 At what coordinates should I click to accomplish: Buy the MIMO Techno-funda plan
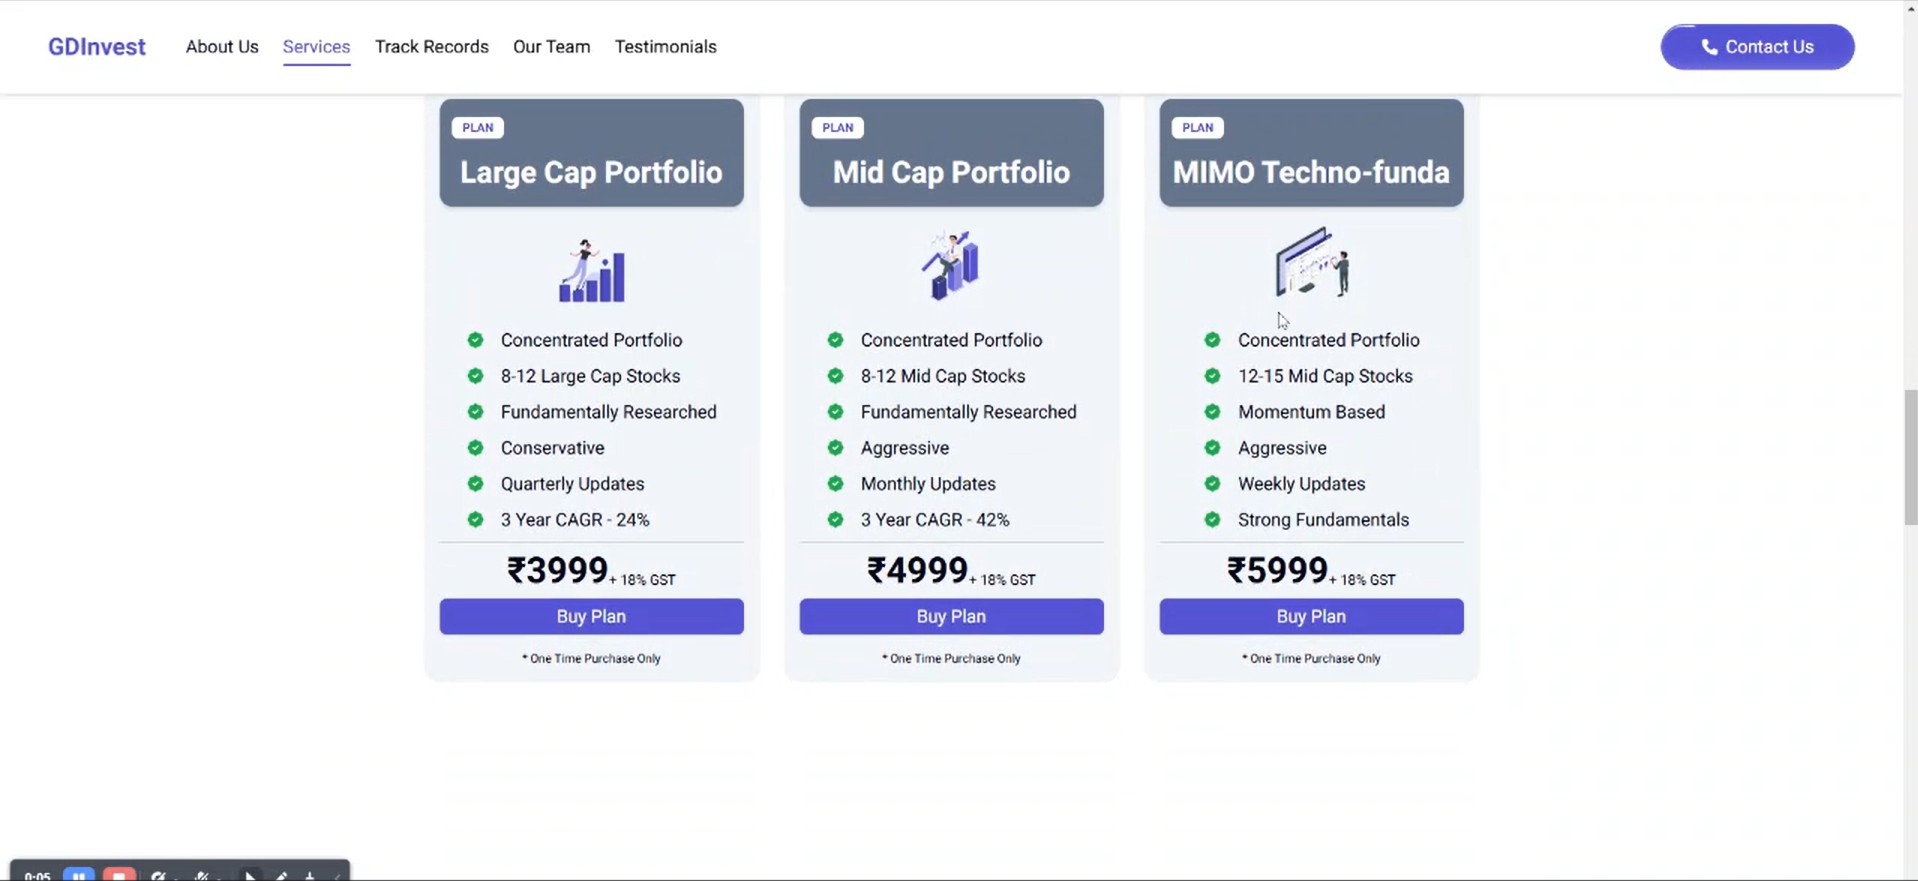point(1310,616)
